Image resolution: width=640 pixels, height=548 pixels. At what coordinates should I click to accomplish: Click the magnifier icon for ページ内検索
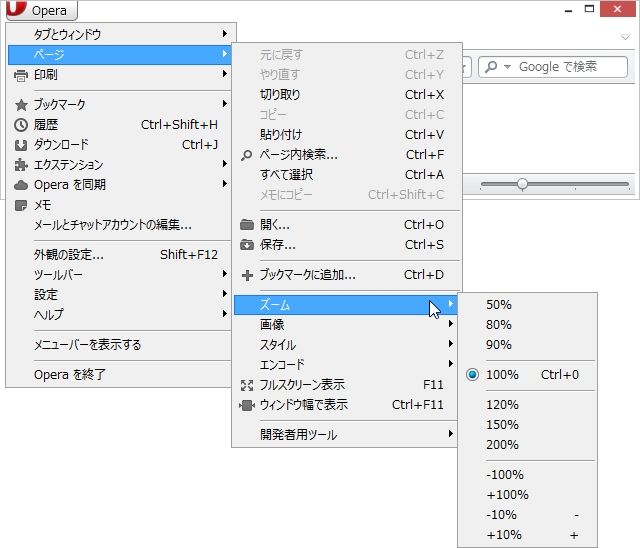coord(247,155)
